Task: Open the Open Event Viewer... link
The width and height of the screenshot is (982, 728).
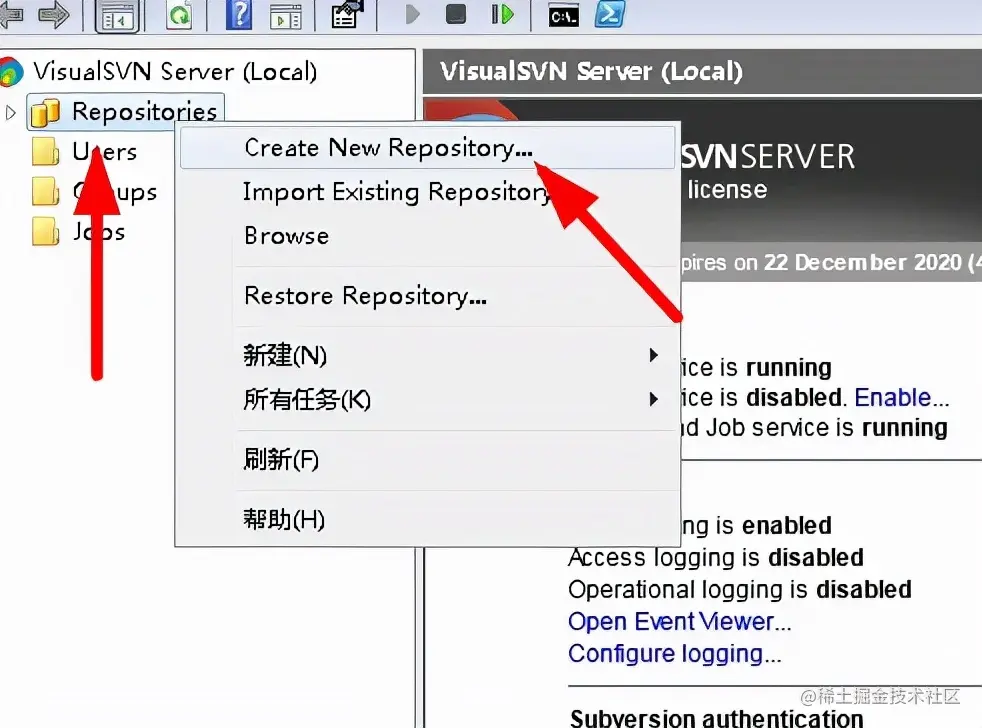Action: [680, 621]
